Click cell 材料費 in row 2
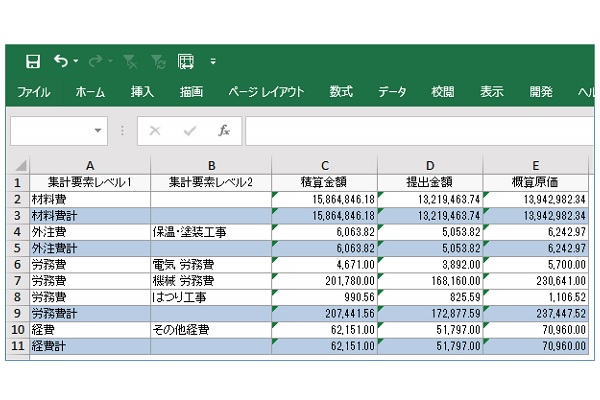The image size is (600, 400). click(90, 199)
